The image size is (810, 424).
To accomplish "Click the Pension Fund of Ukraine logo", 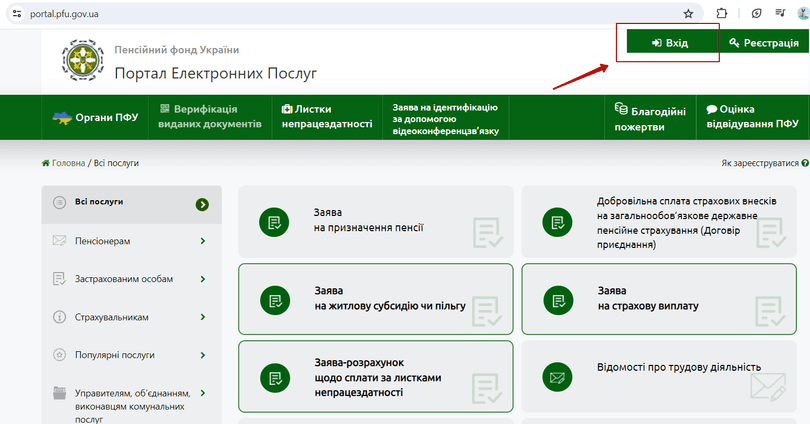I will click(81, 60).
